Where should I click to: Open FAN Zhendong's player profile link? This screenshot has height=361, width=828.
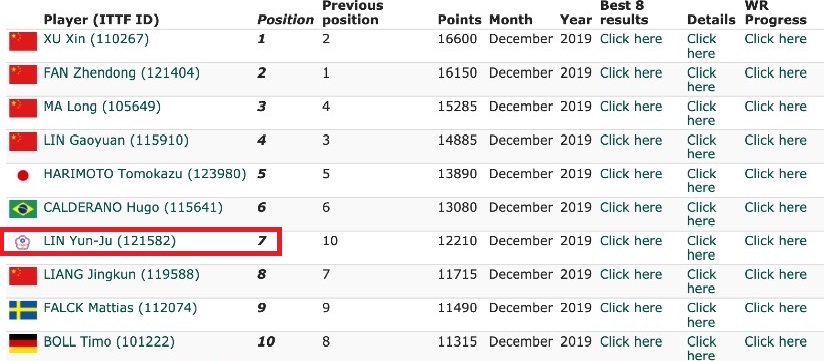122,73
